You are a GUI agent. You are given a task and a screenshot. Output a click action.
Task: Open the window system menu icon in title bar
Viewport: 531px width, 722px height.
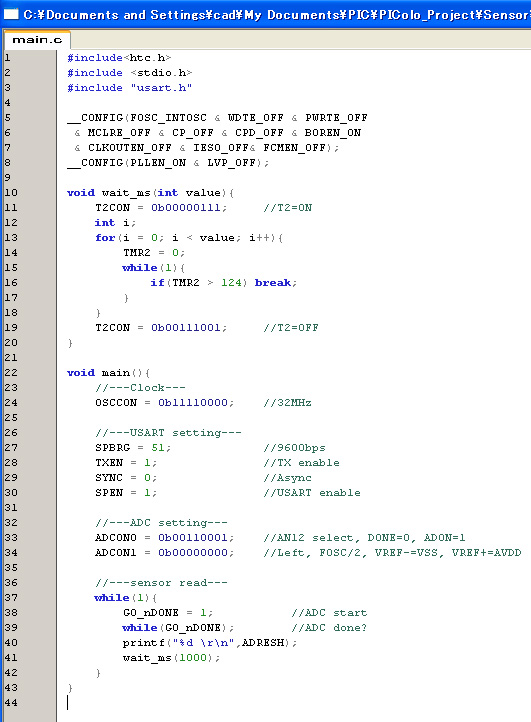tap(11, 14)
